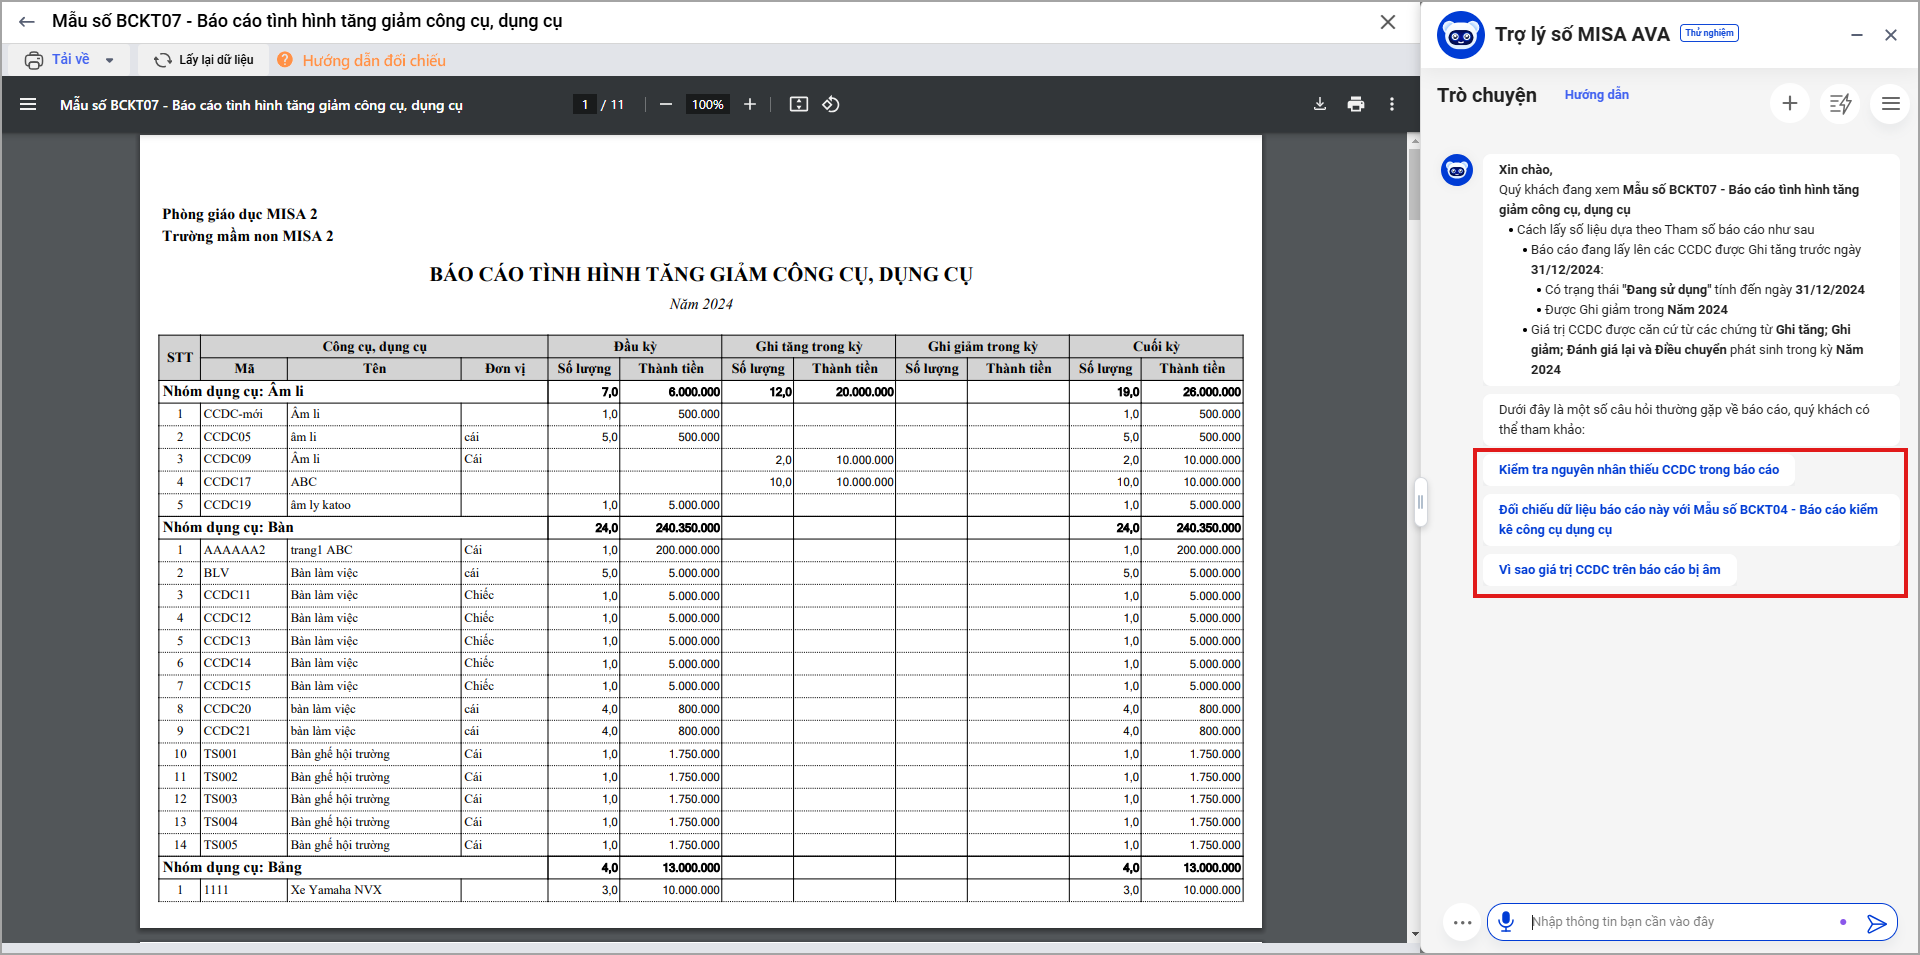Click the AVA avatar beside greeting message
The height and width of the screenshot is (955, 1920).
point(1457,170)
